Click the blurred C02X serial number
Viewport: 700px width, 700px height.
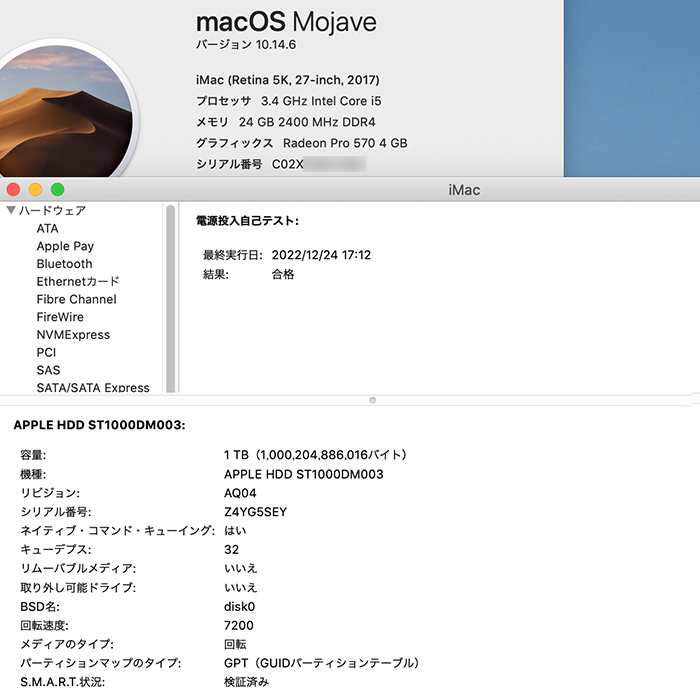pos(319,164)
